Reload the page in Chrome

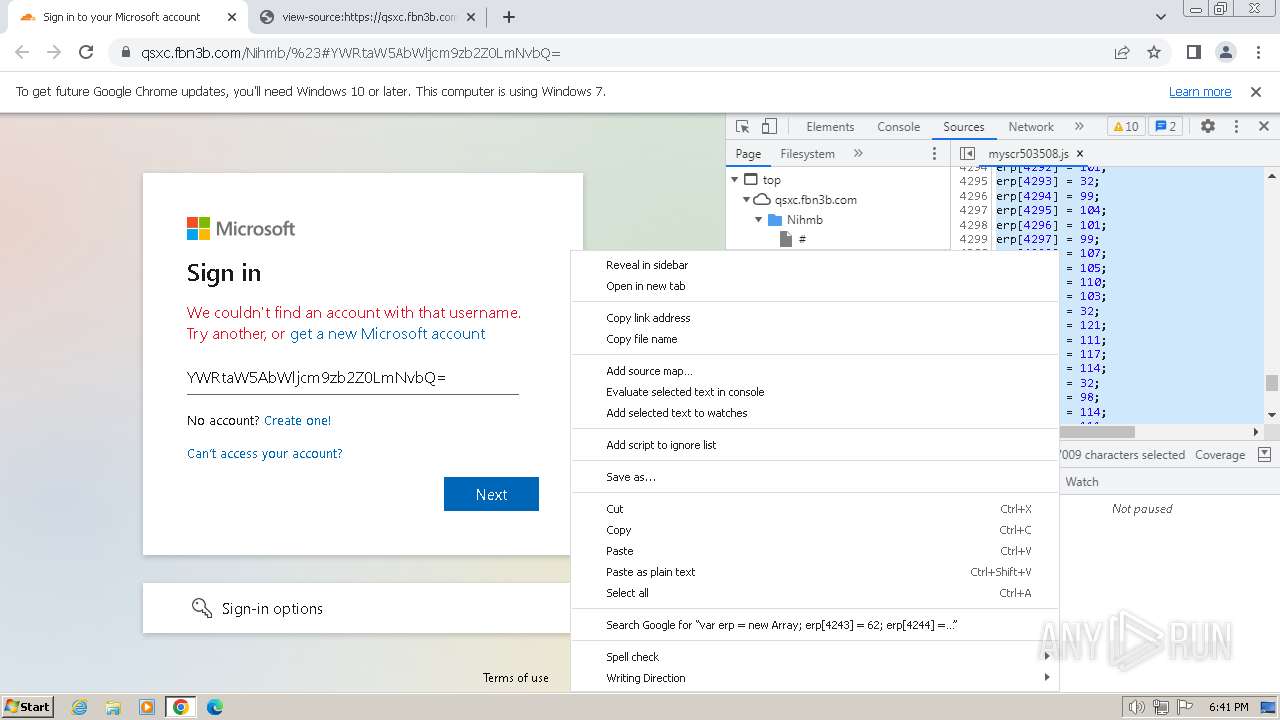[86, 53]
